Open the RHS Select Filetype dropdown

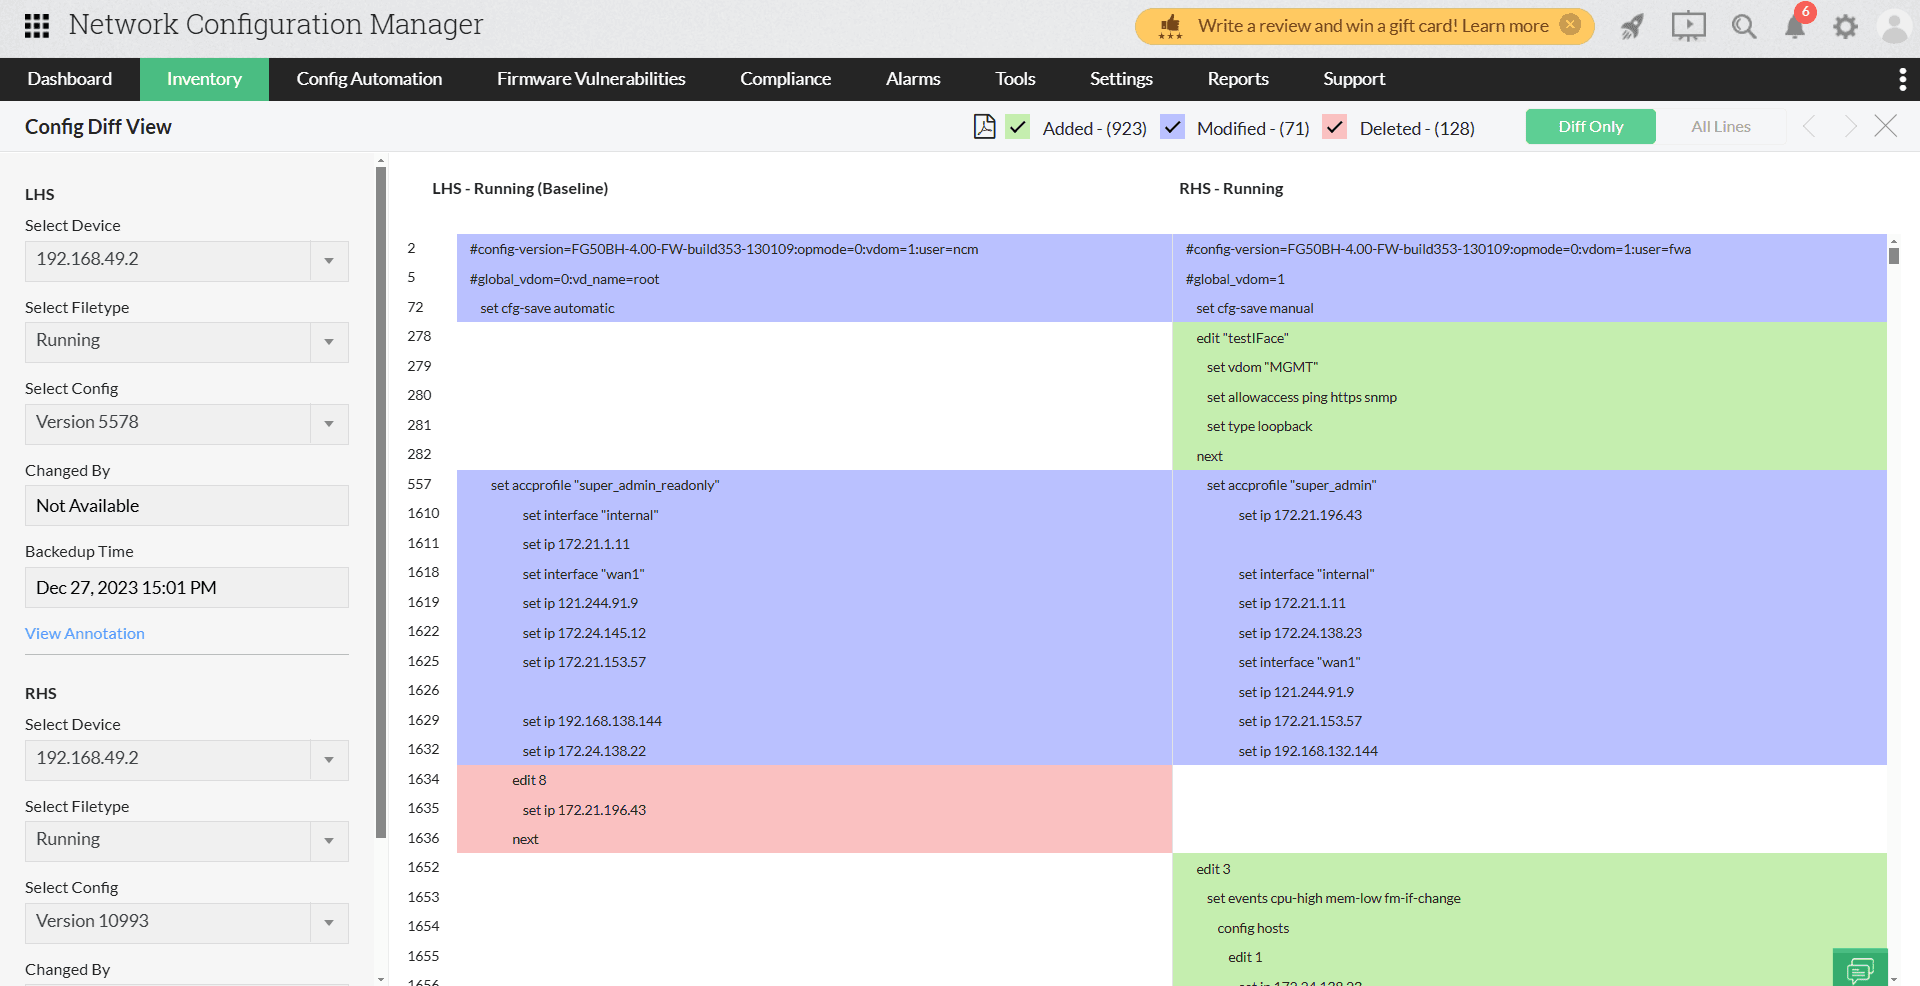[328, 840]
